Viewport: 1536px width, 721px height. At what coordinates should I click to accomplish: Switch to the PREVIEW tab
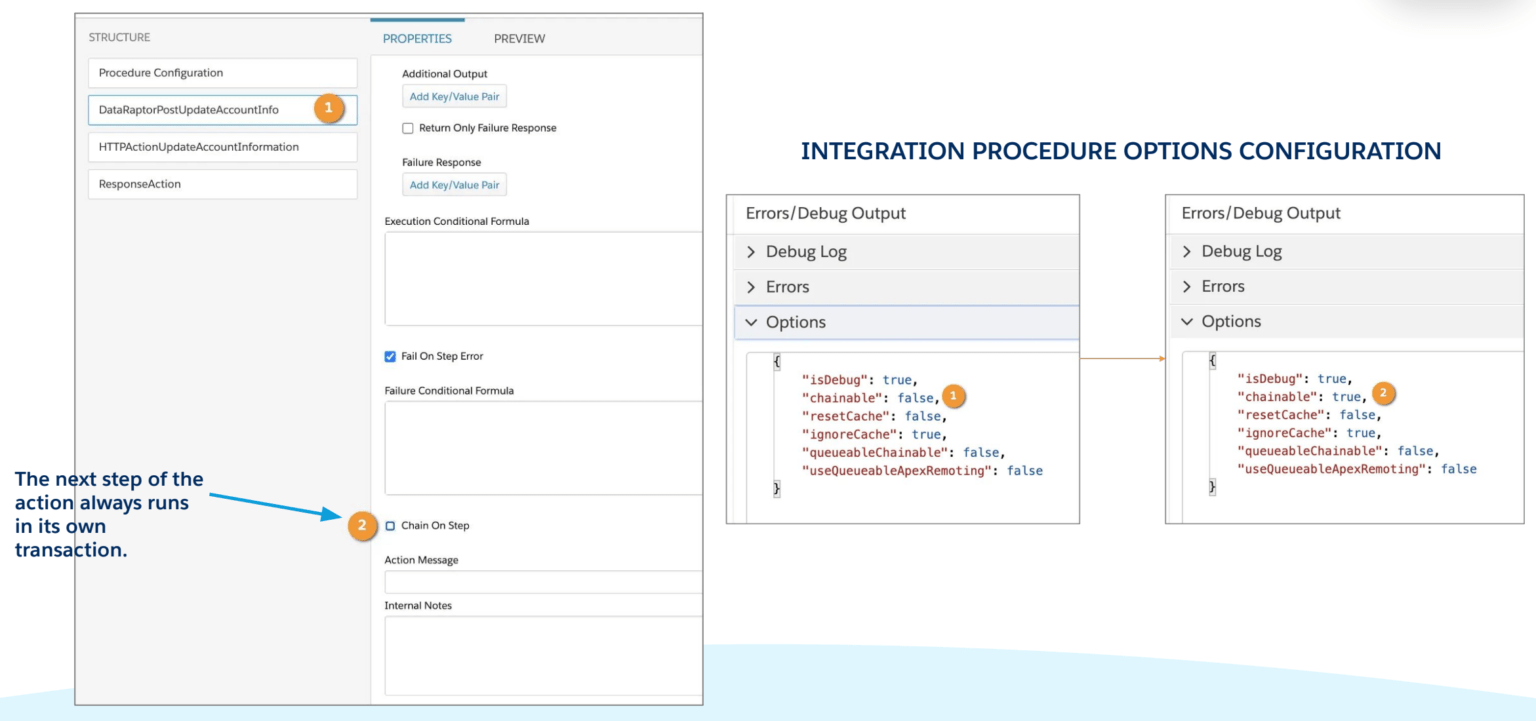coord(519,38)
